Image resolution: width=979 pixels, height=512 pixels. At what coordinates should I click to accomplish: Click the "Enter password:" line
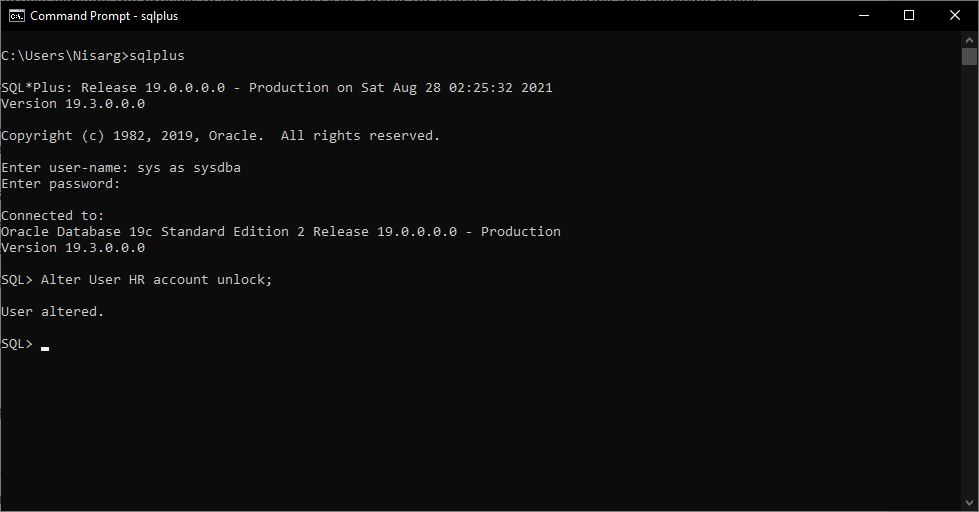60,184
